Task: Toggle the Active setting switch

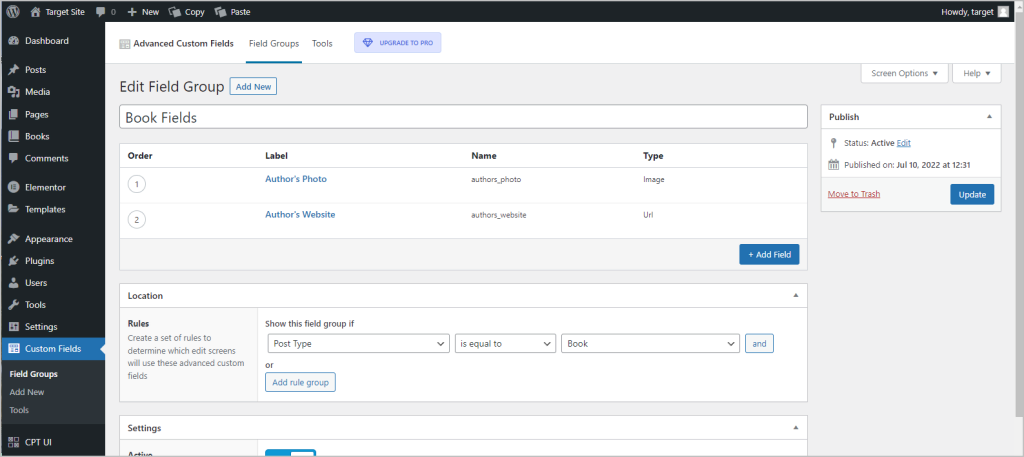Action: pyautogui.click(x=290, y=453)
